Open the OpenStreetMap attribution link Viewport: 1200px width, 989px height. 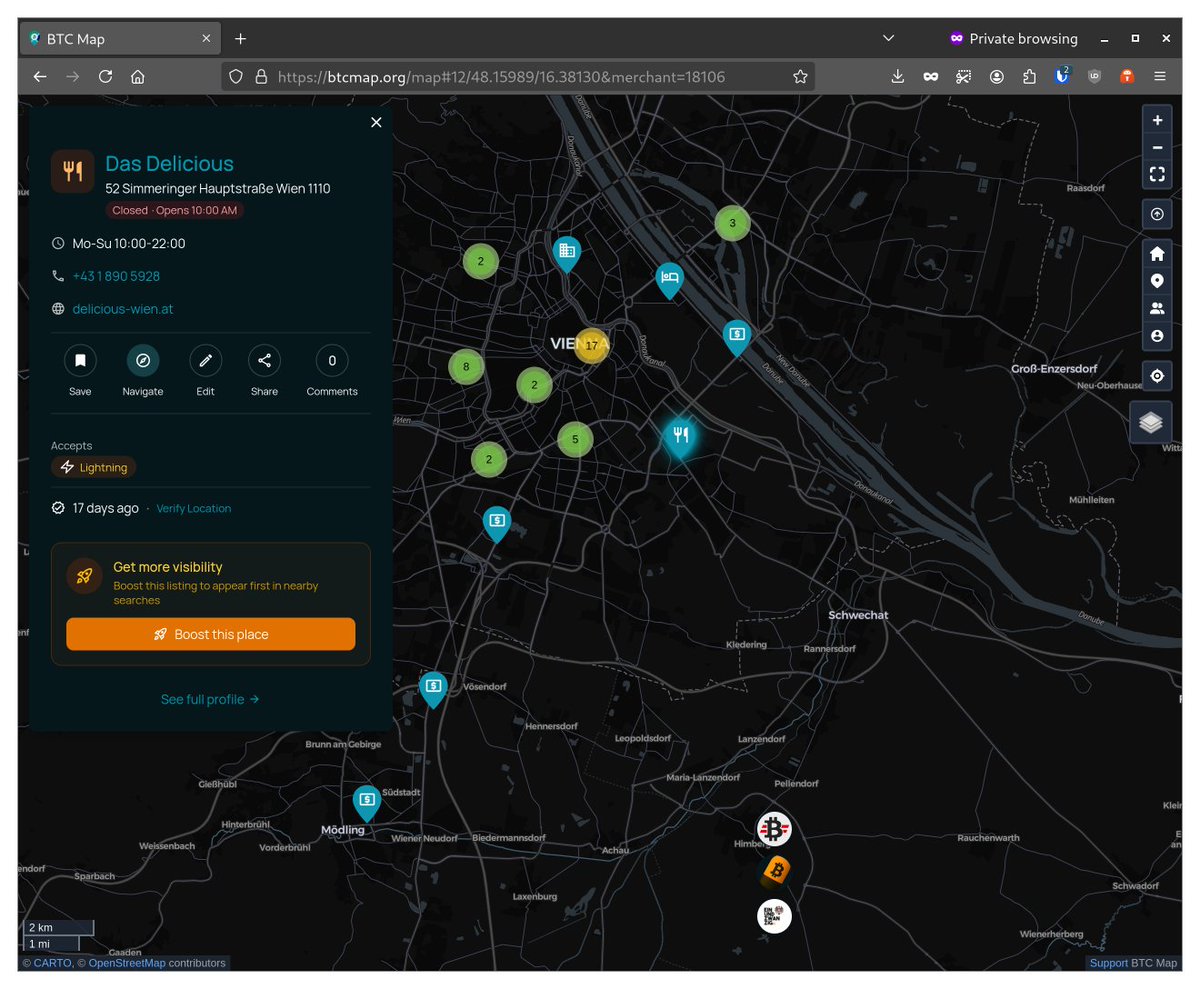(127, 963)
